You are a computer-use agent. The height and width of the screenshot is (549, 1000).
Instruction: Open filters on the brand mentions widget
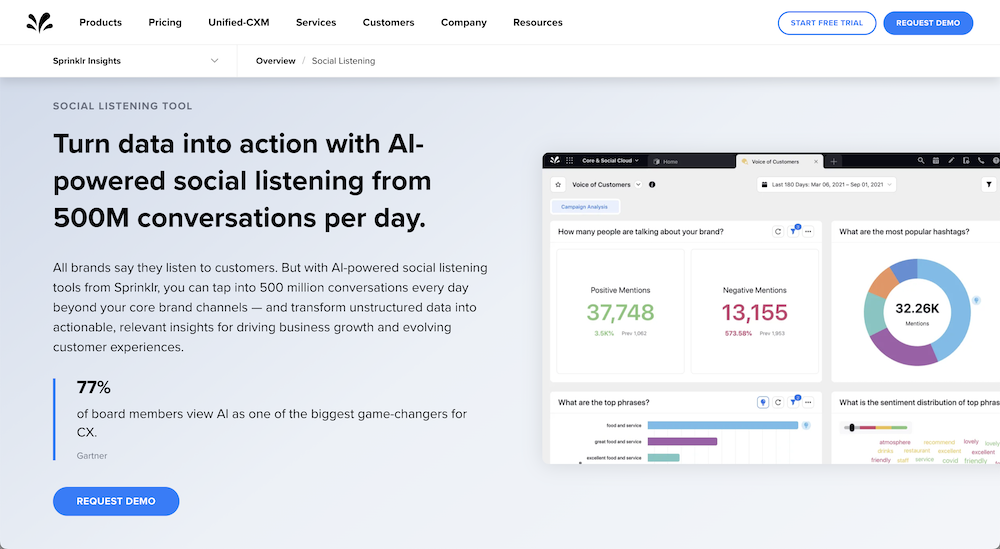tap(793, 231)
